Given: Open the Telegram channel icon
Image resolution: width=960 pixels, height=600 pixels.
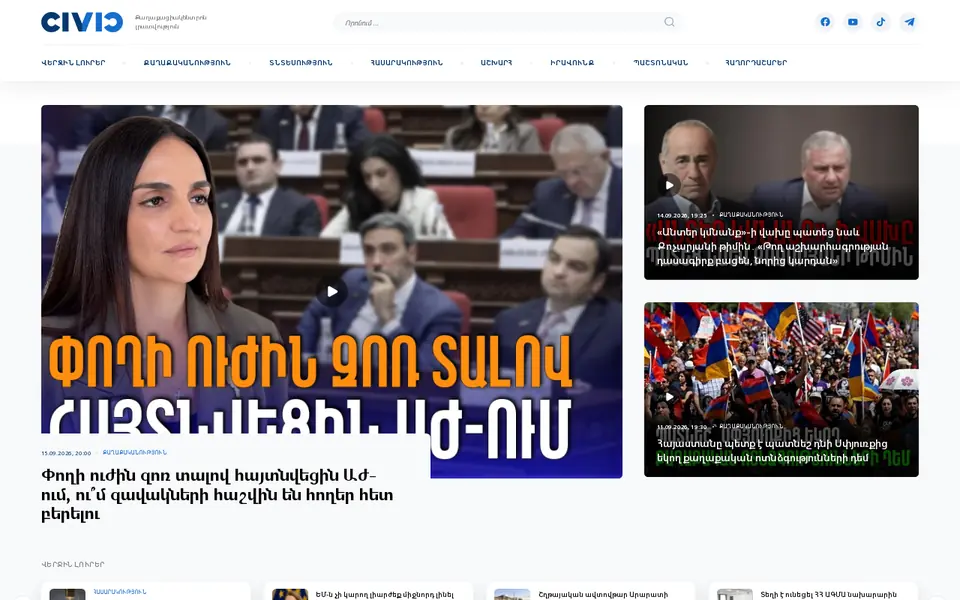Looking at the screenshot, I should (910, 22).
